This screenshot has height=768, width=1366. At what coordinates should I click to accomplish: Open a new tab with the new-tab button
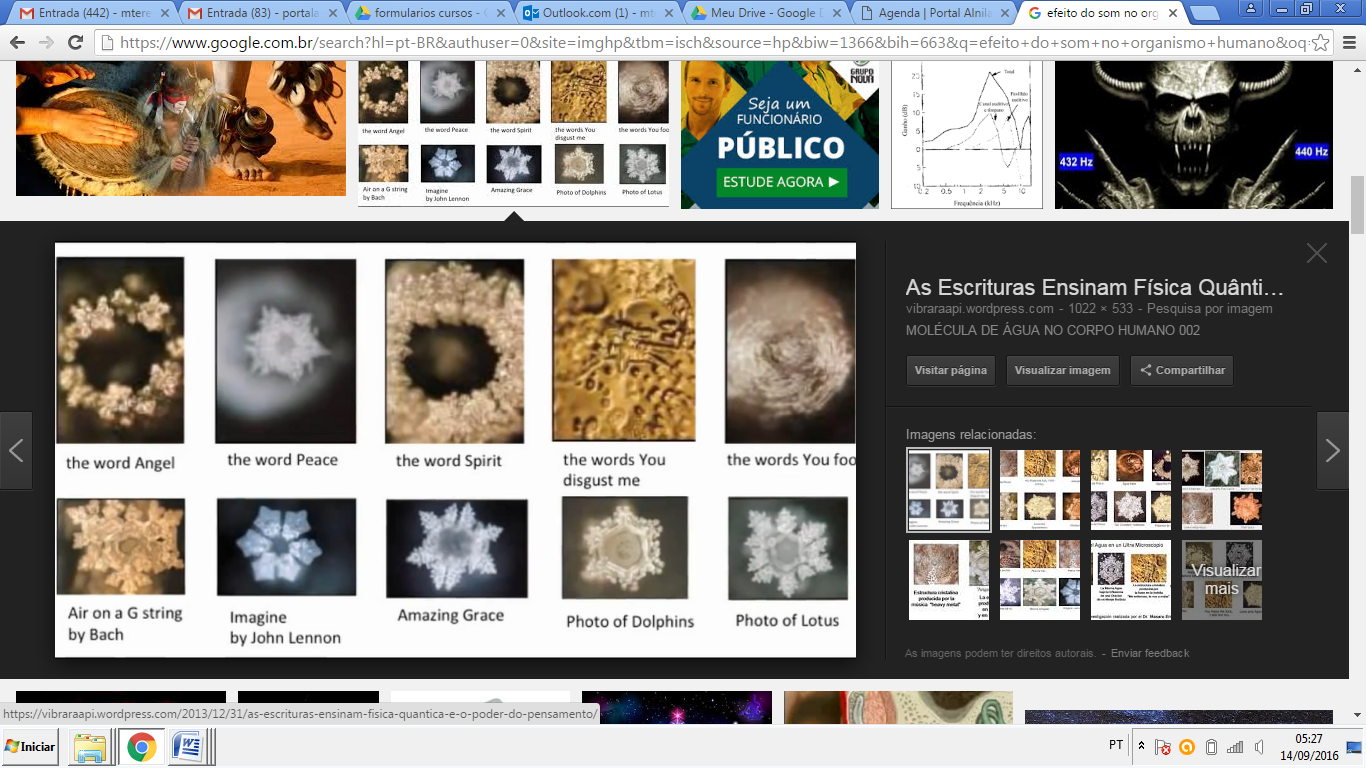click(1205, 15)
